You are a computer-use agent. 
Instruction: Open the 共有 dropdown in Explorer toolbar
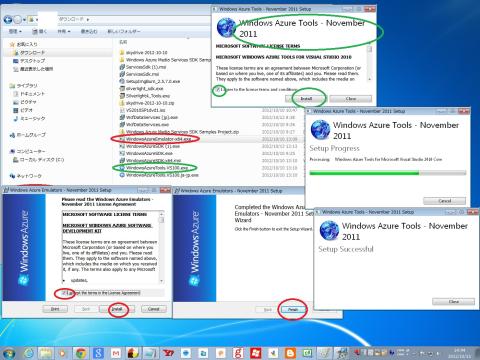pyautogui.click(x=64, y=31)
